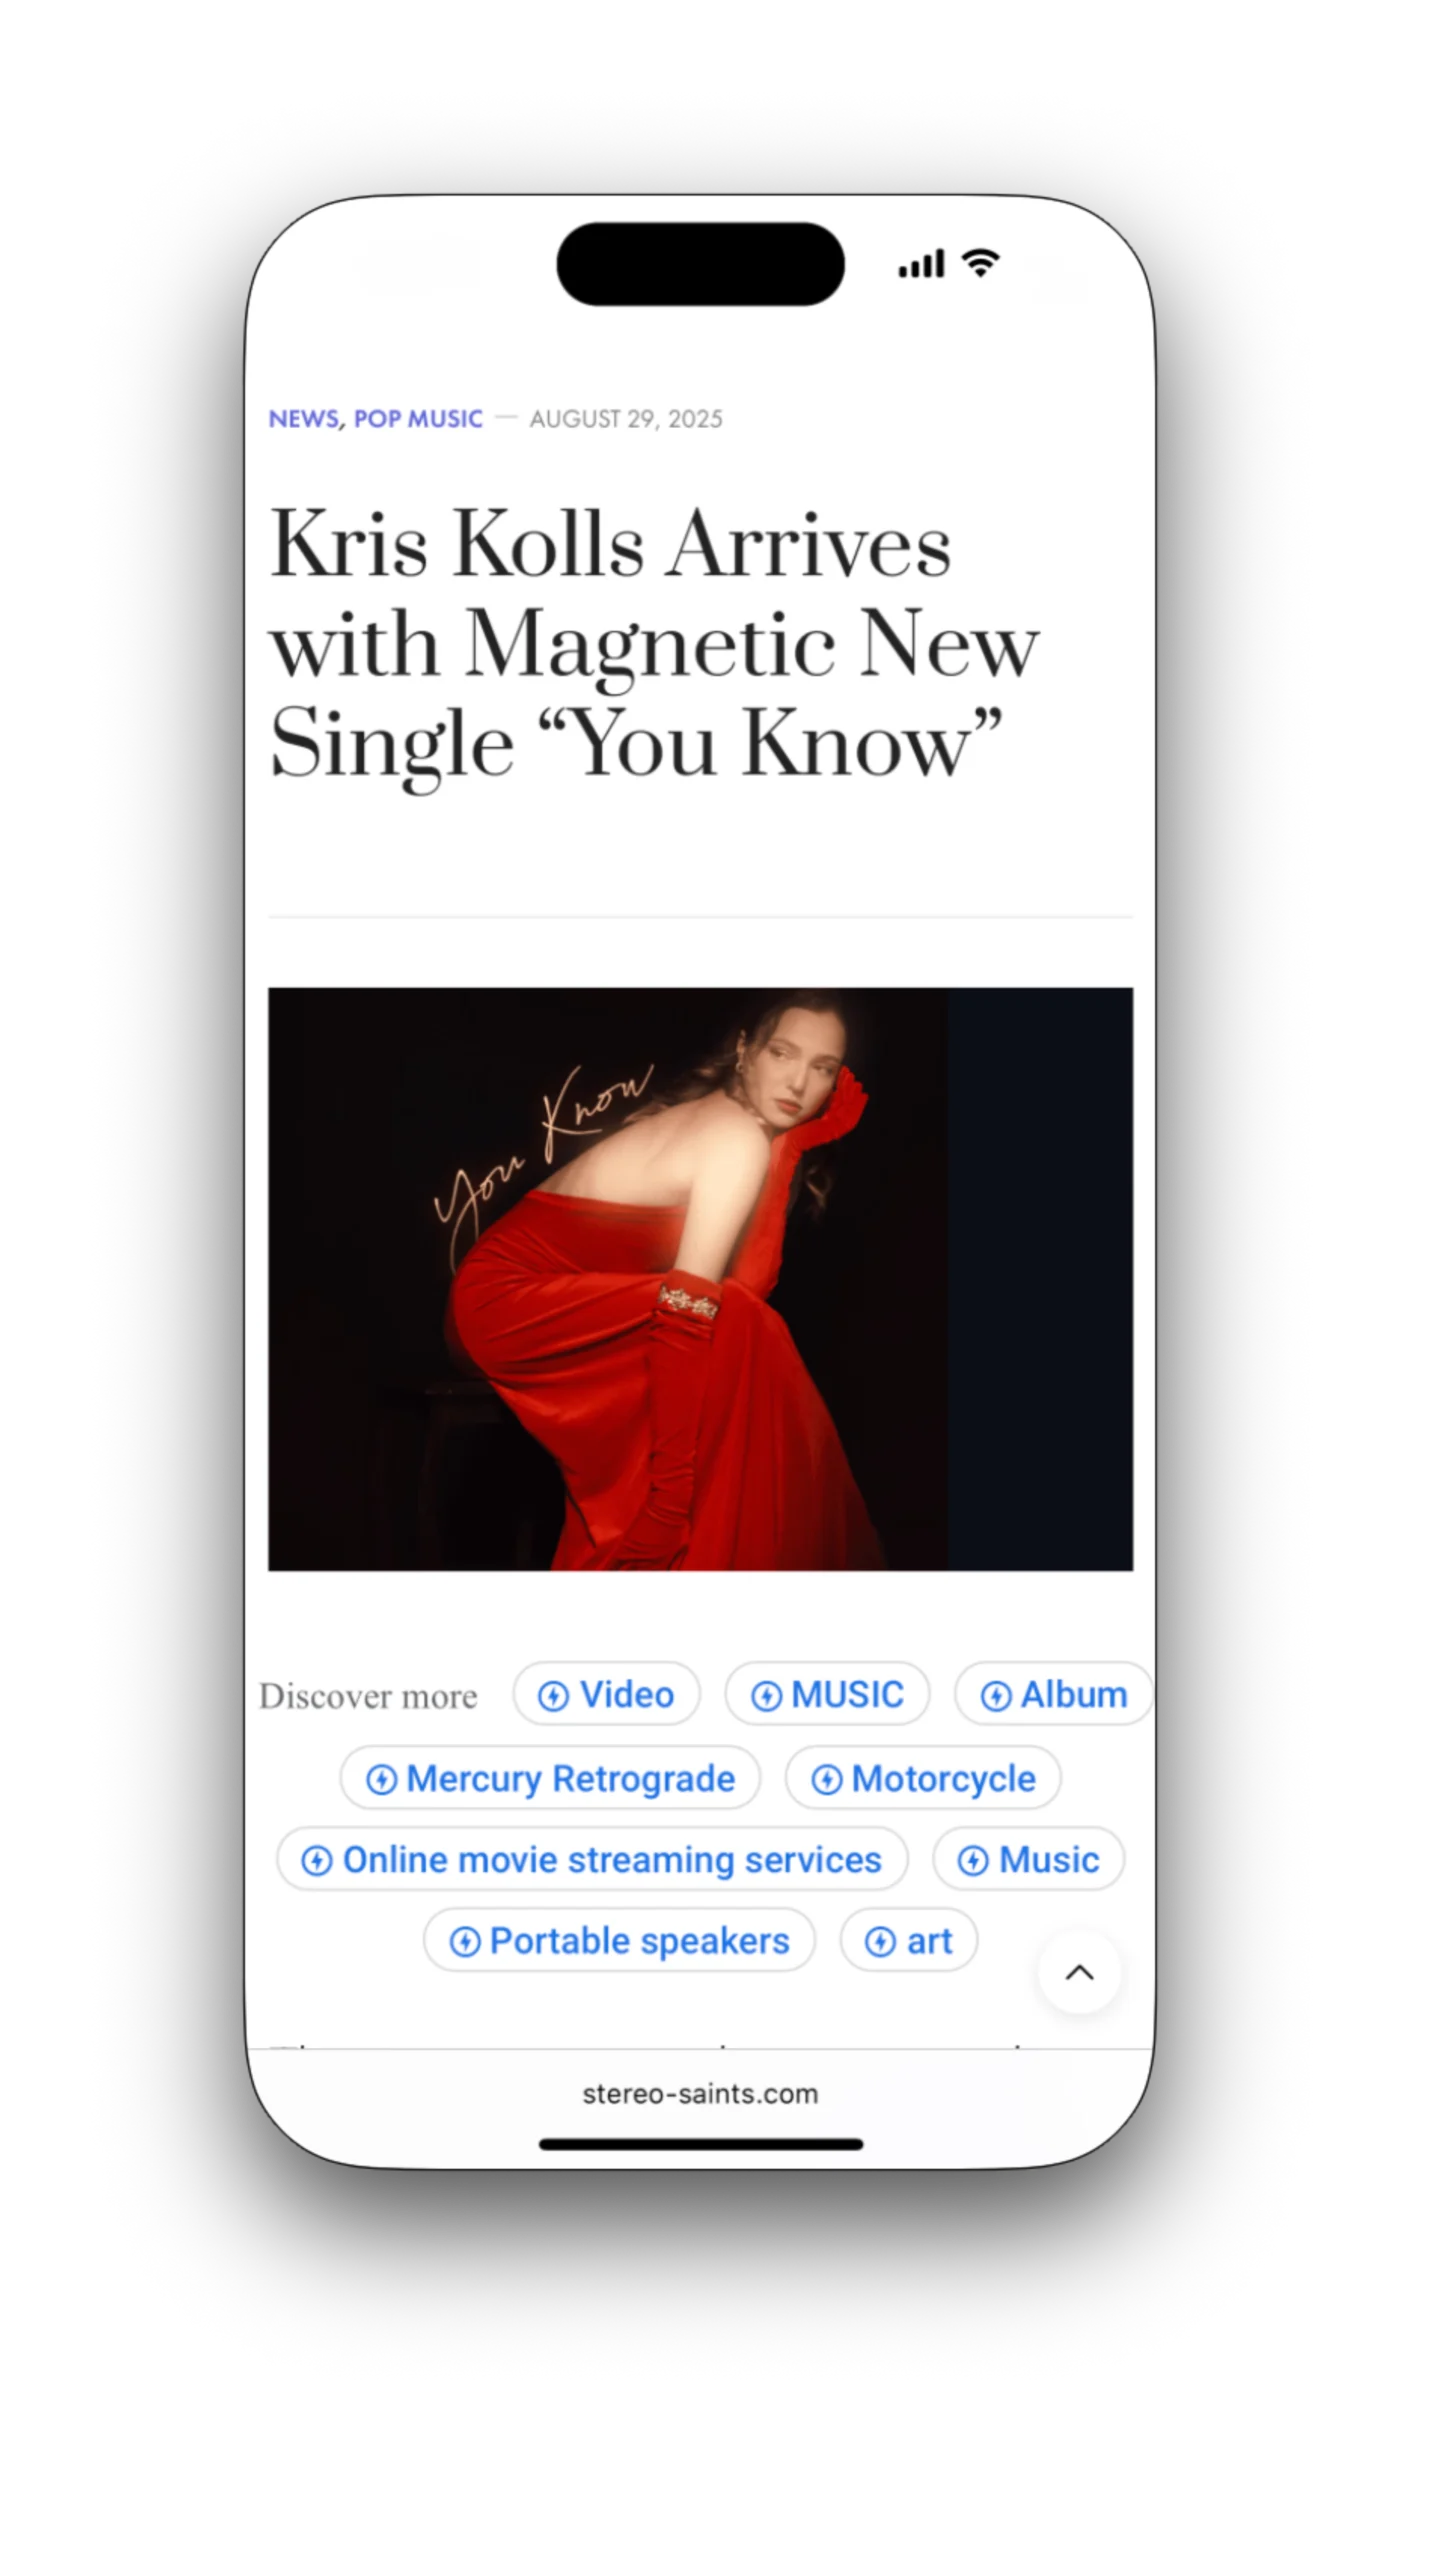Tap the Kris Kolls article headline

tap(654, 644)
